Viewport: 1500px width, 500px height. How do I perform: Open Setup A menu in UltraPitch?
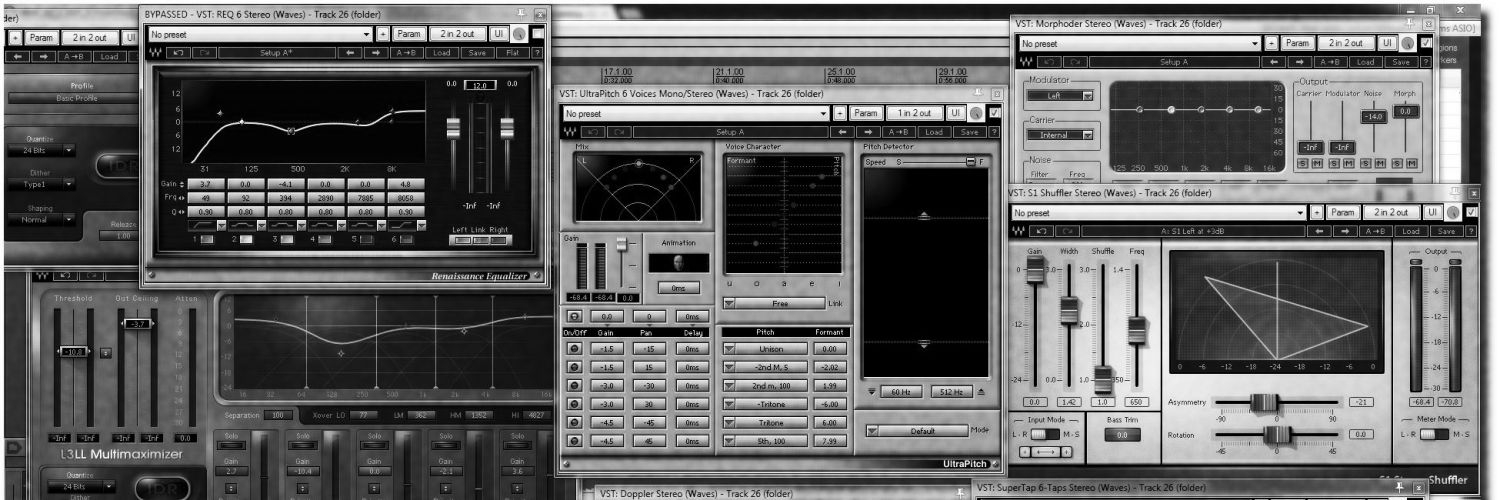pos(730,132)
